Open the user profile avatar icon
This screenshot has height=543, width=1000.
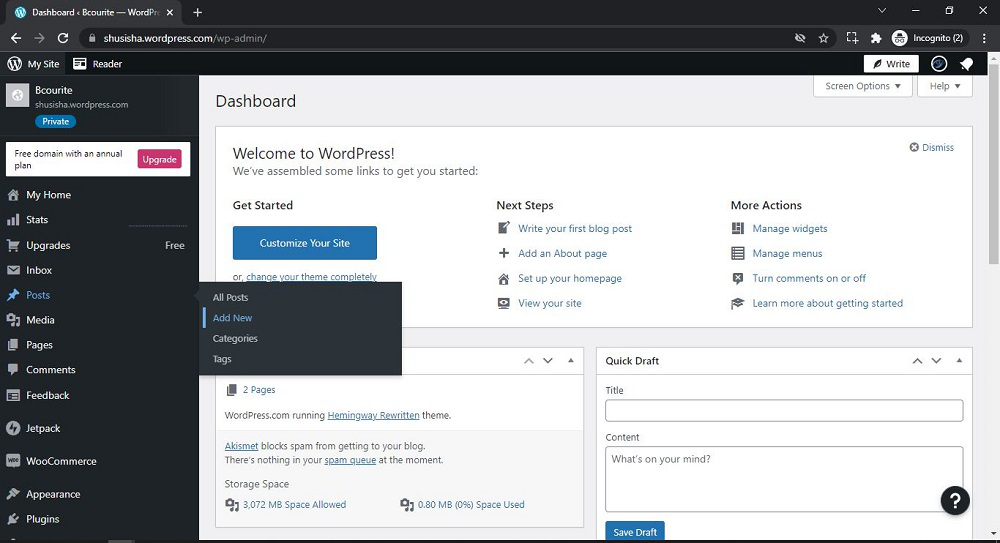(x=939, y=64)
